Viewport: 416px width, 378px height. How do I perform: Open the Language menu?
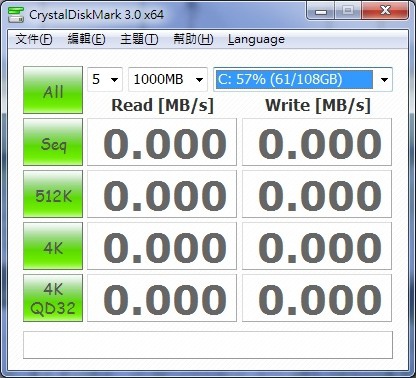coord(256,39)
